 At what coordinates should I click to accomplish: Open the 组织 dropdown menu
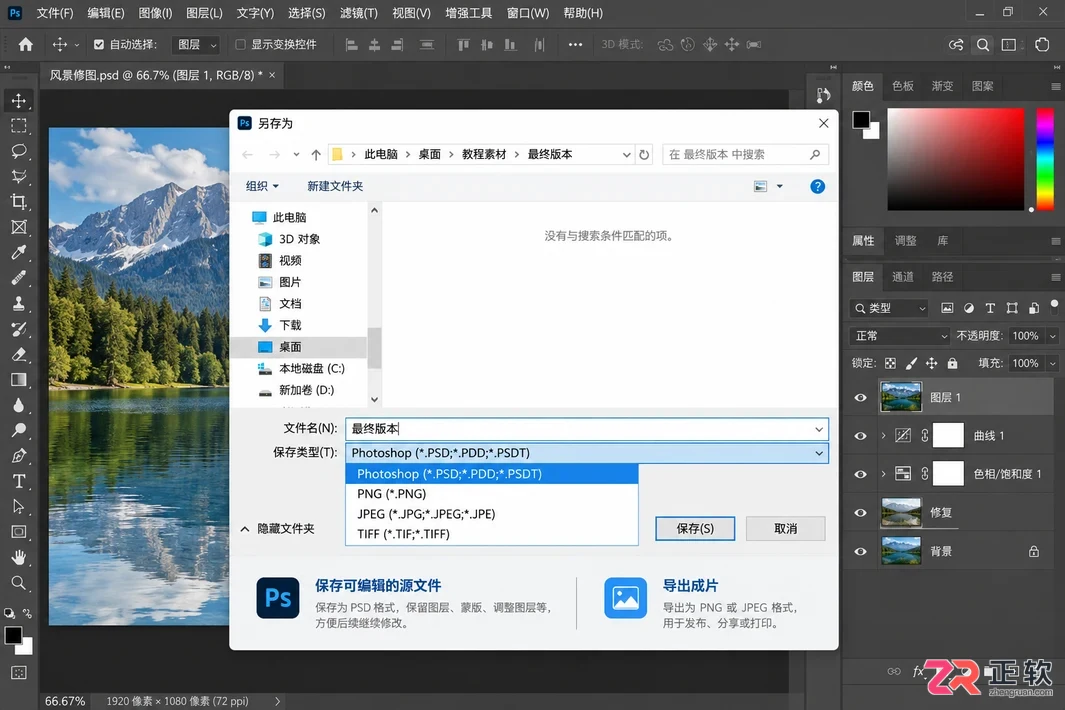coord(261,186)
